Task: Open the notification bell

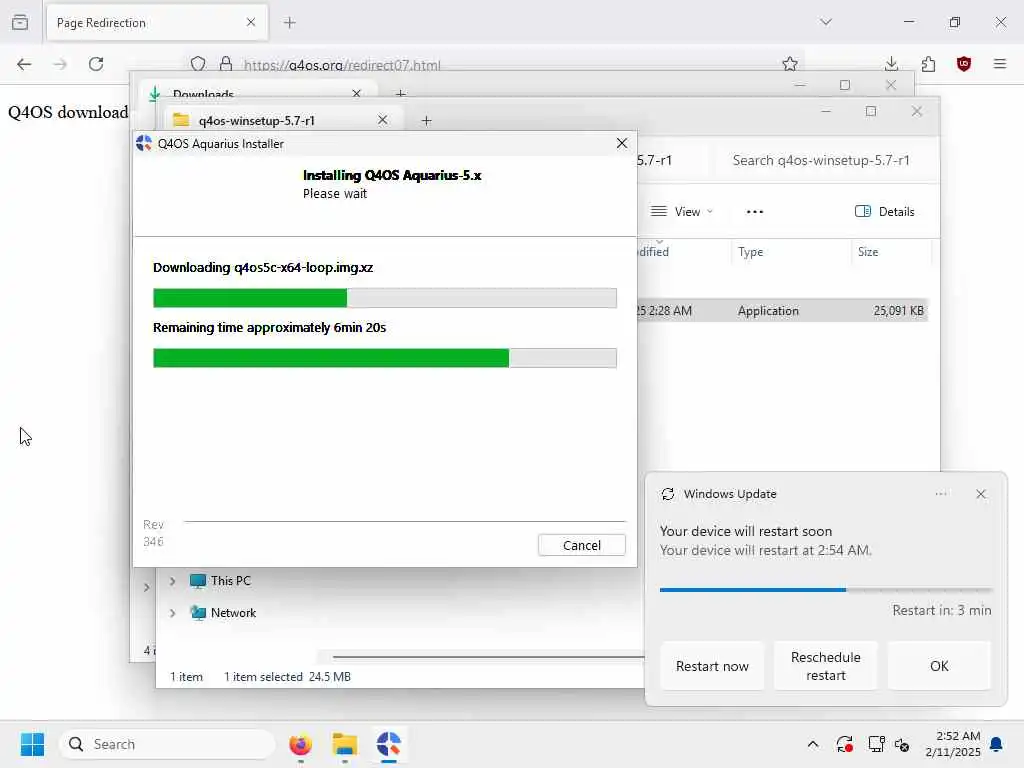Action: [997, 744]
